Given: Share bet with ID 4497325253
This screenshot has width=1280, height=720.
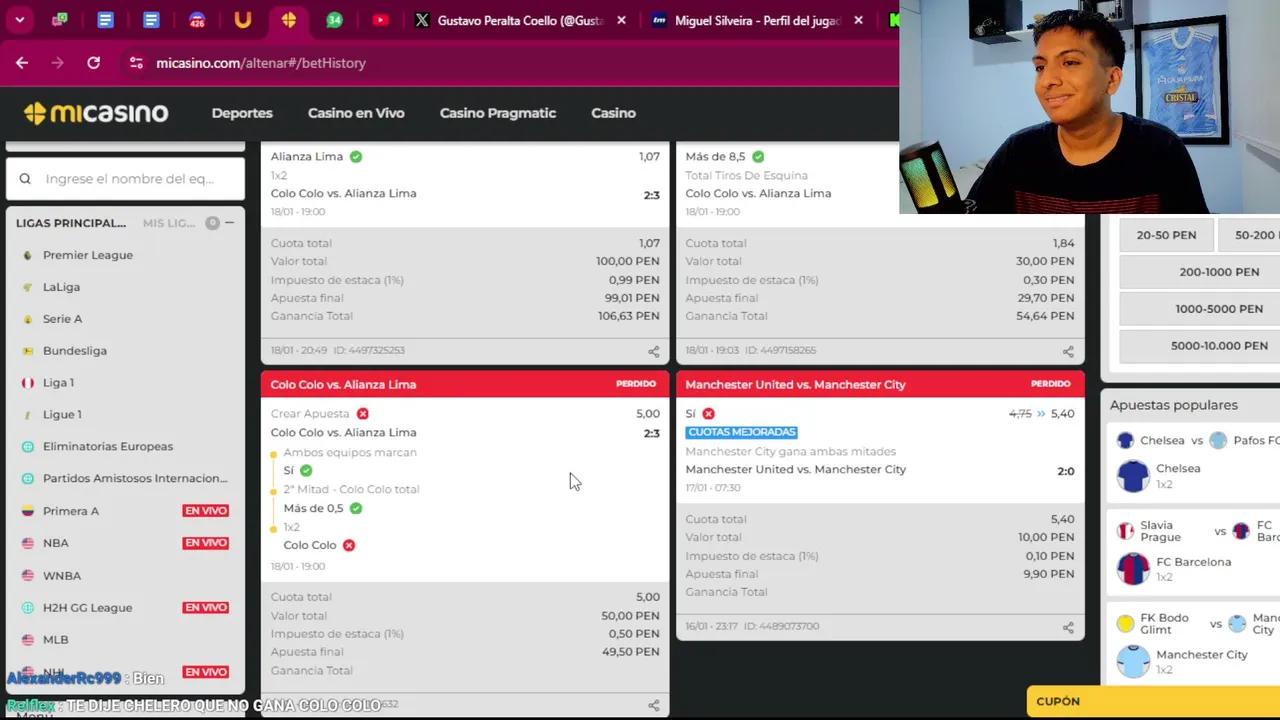Looking at the screenshot, I should [x=653, y=351].
